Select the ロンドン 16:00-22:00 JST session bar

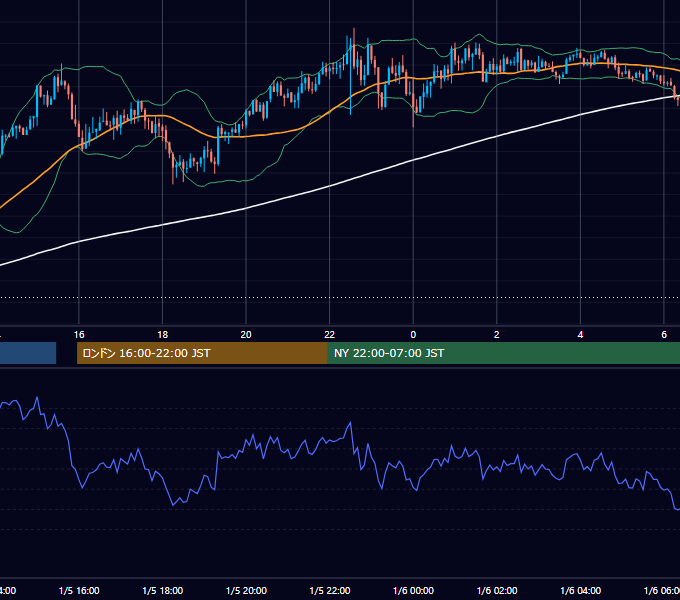click(x=202, y=353)
